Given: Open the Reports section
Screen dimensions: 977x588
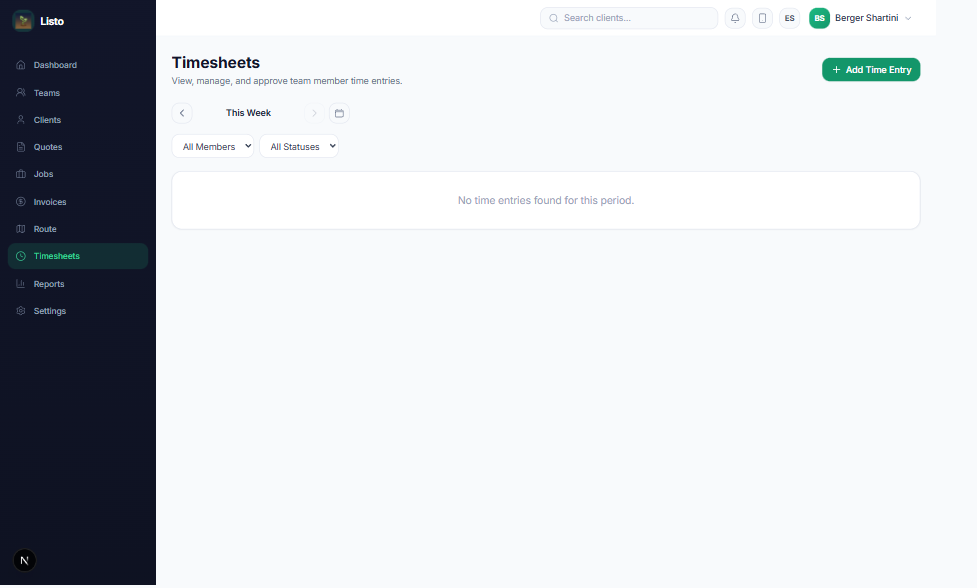Looking at the screenshot, I should tap(78, 283).
